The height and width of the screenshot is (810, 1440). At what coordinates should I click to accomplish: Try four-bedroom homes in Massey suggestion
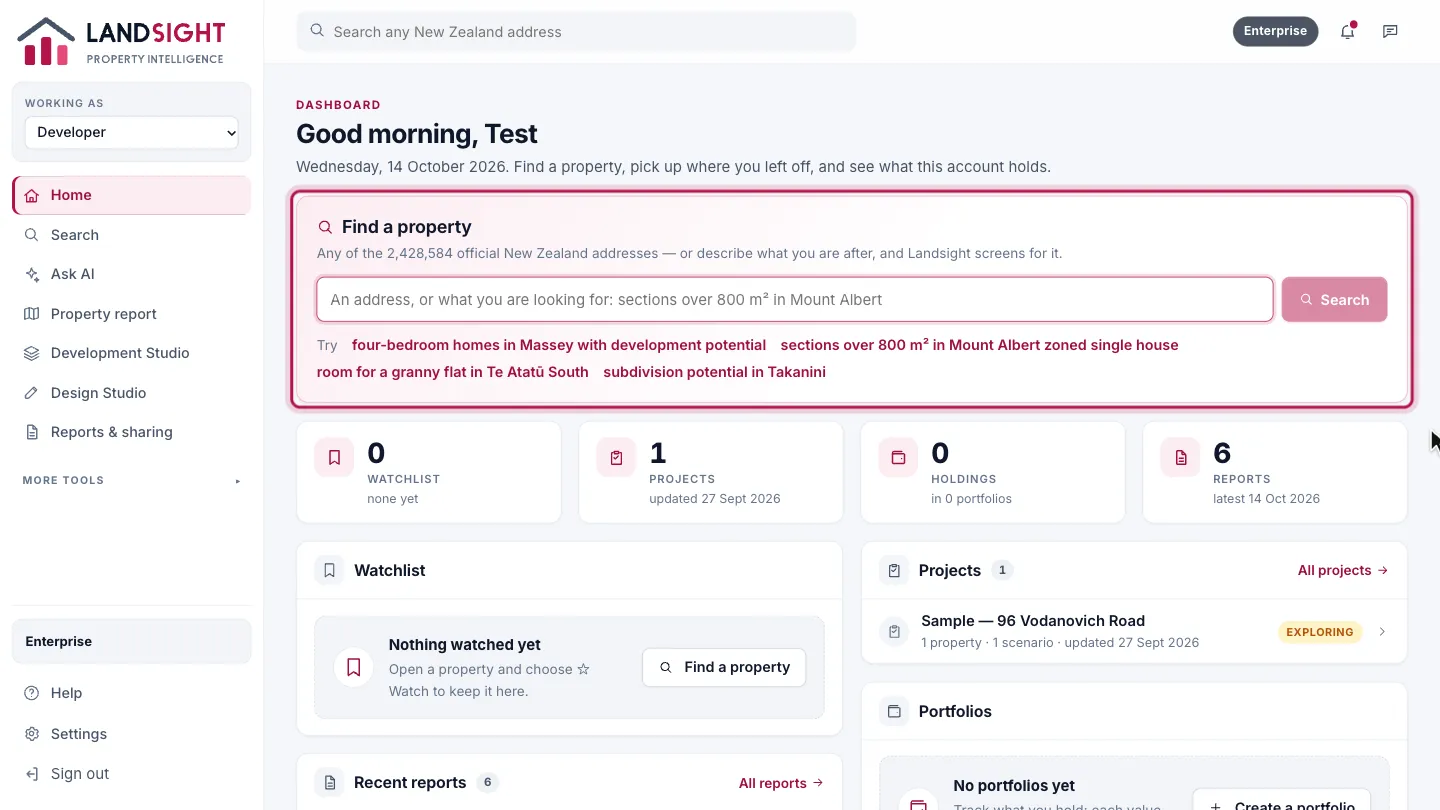pyautogui.click(x=559, y=345)
